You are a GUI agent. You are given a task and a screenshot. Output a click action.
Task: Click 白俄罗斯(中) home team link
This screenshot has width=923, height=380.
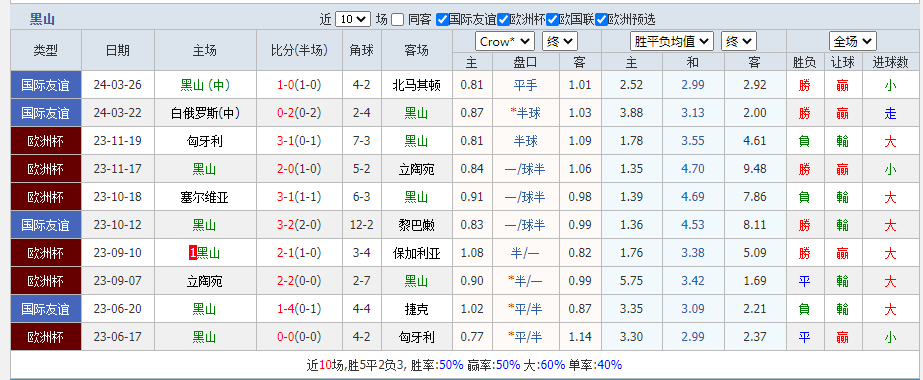(x=205, y=113)
